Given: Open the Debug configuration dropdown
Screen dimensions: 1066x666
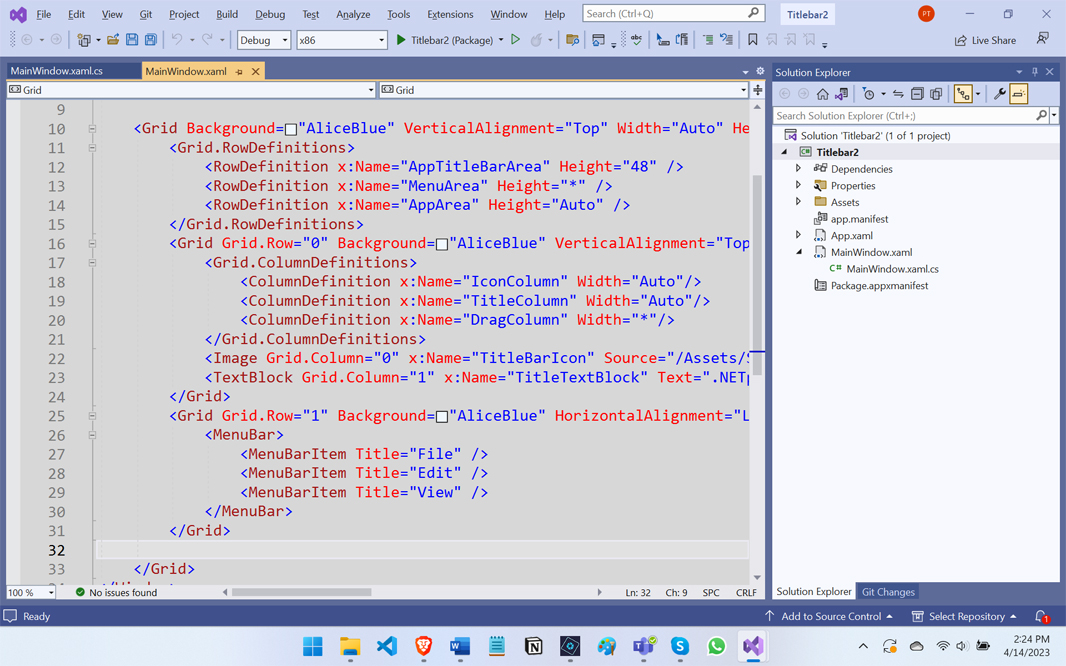Looking at the screenshot, I should pyautogui.click(x=264, y=40).
